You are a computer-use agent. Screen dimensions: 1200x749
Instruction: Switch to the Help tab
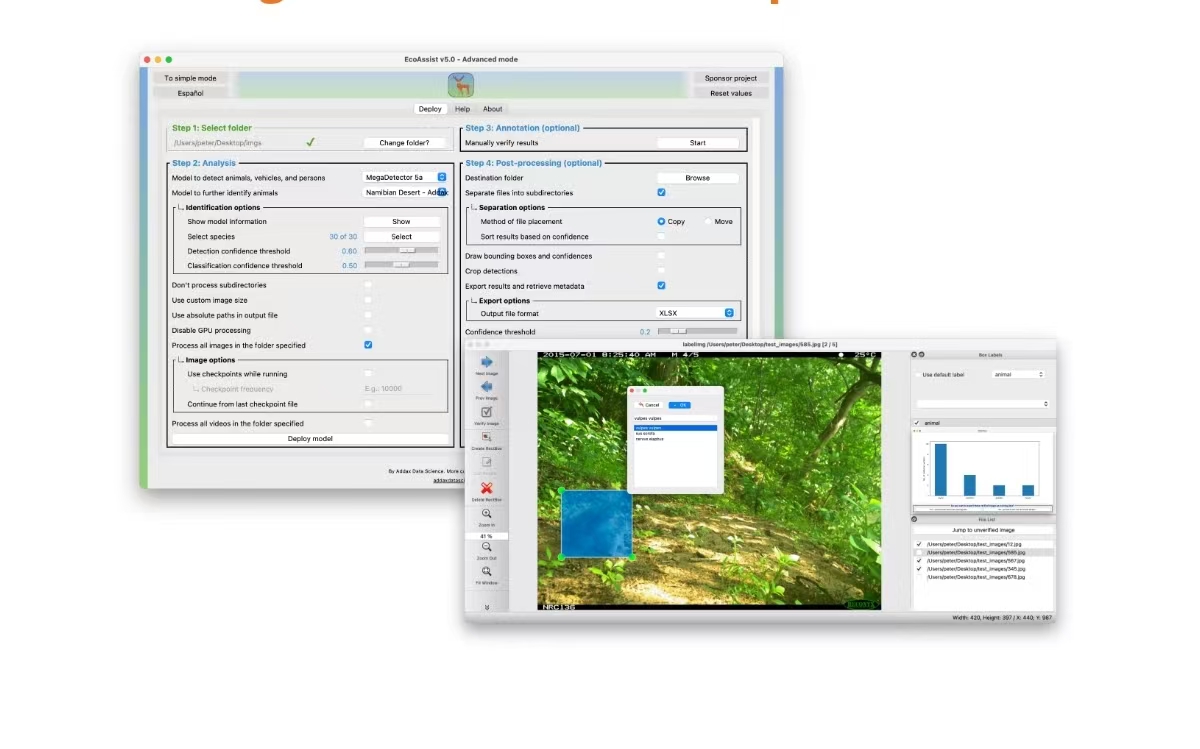click(462, 109)
